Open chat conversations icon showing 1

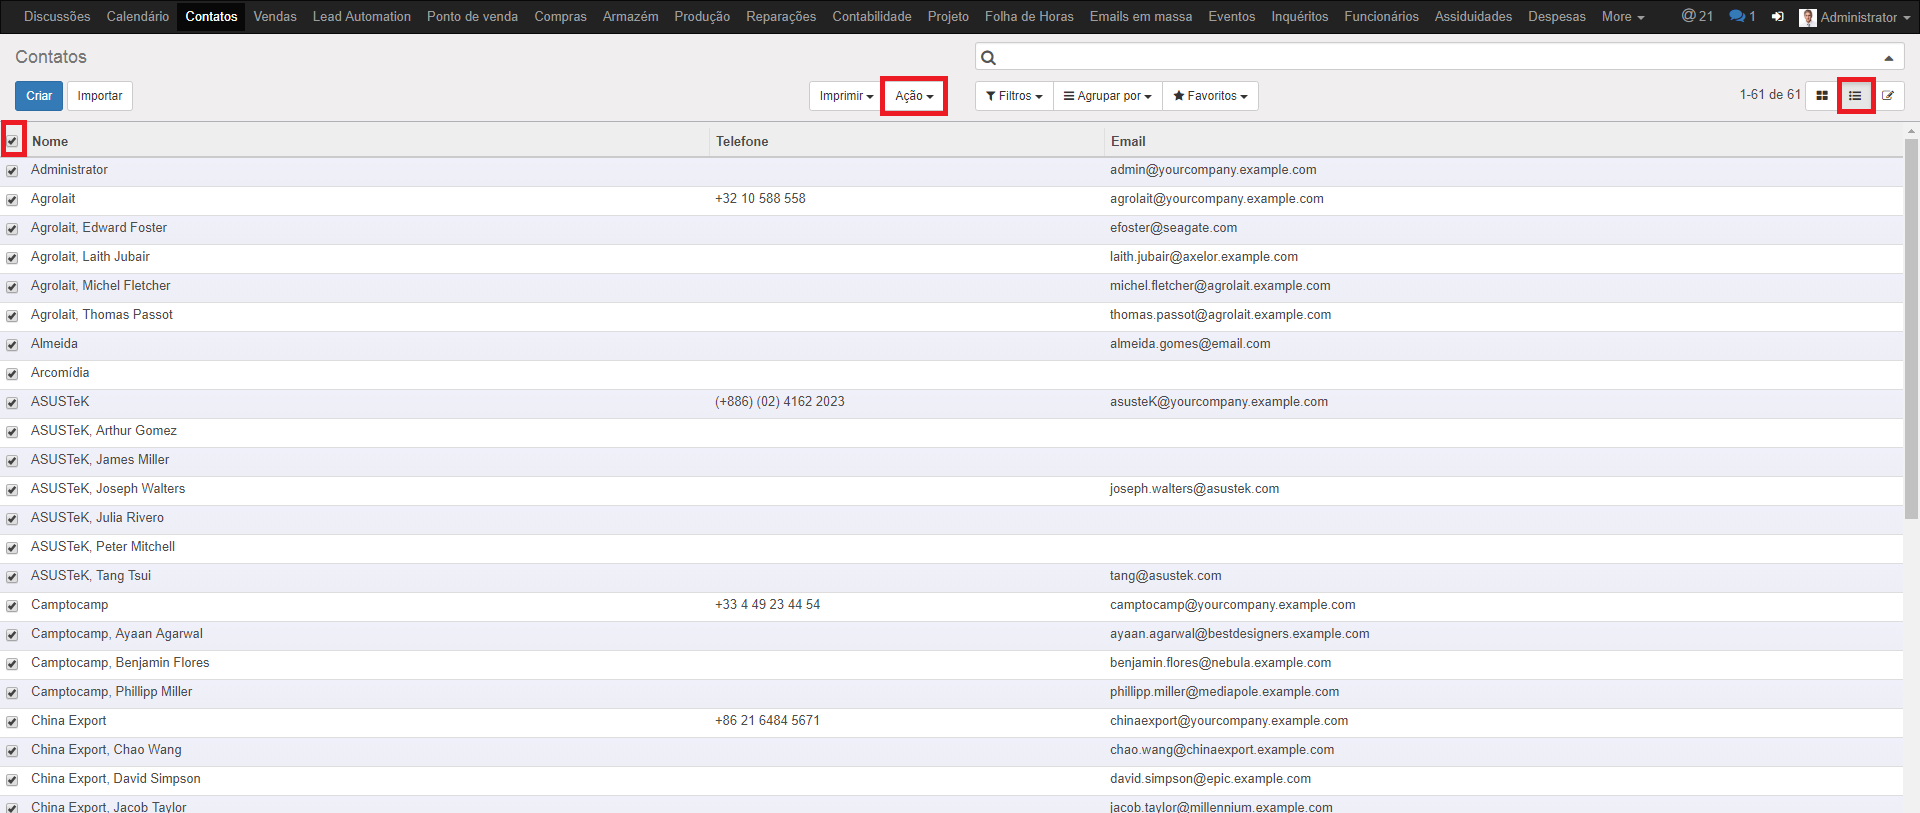pos(1742,16)
